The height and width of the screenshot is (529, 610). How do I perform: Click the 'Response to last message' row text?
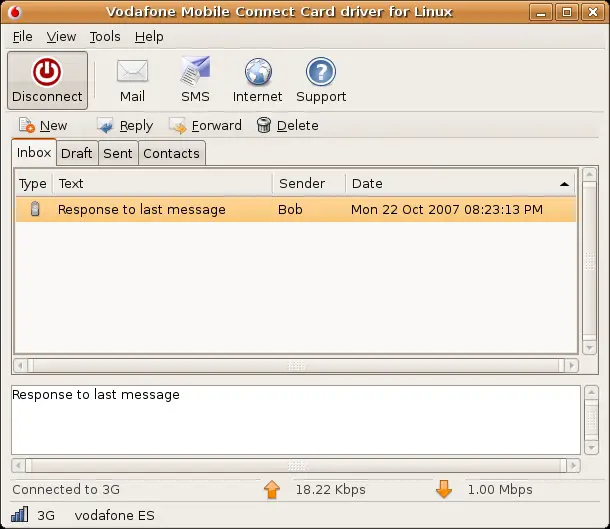[x=142, y=210]
